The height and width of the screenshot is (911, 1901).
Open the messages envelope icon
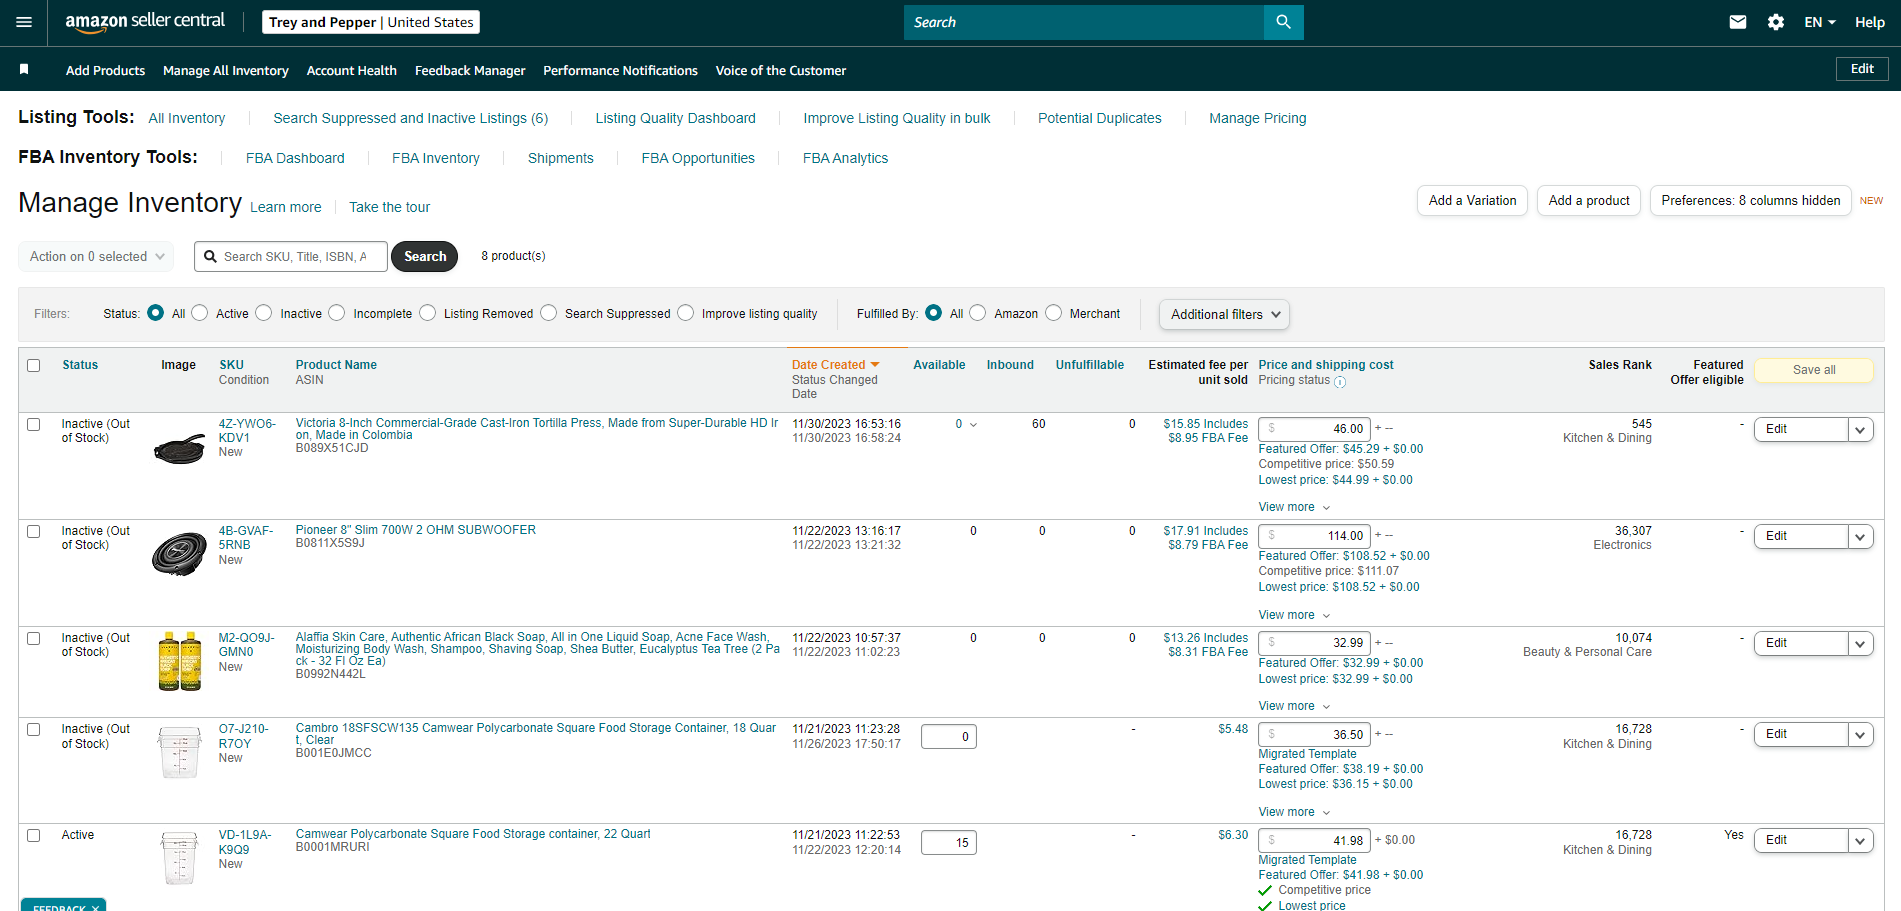click(1738, 22)
